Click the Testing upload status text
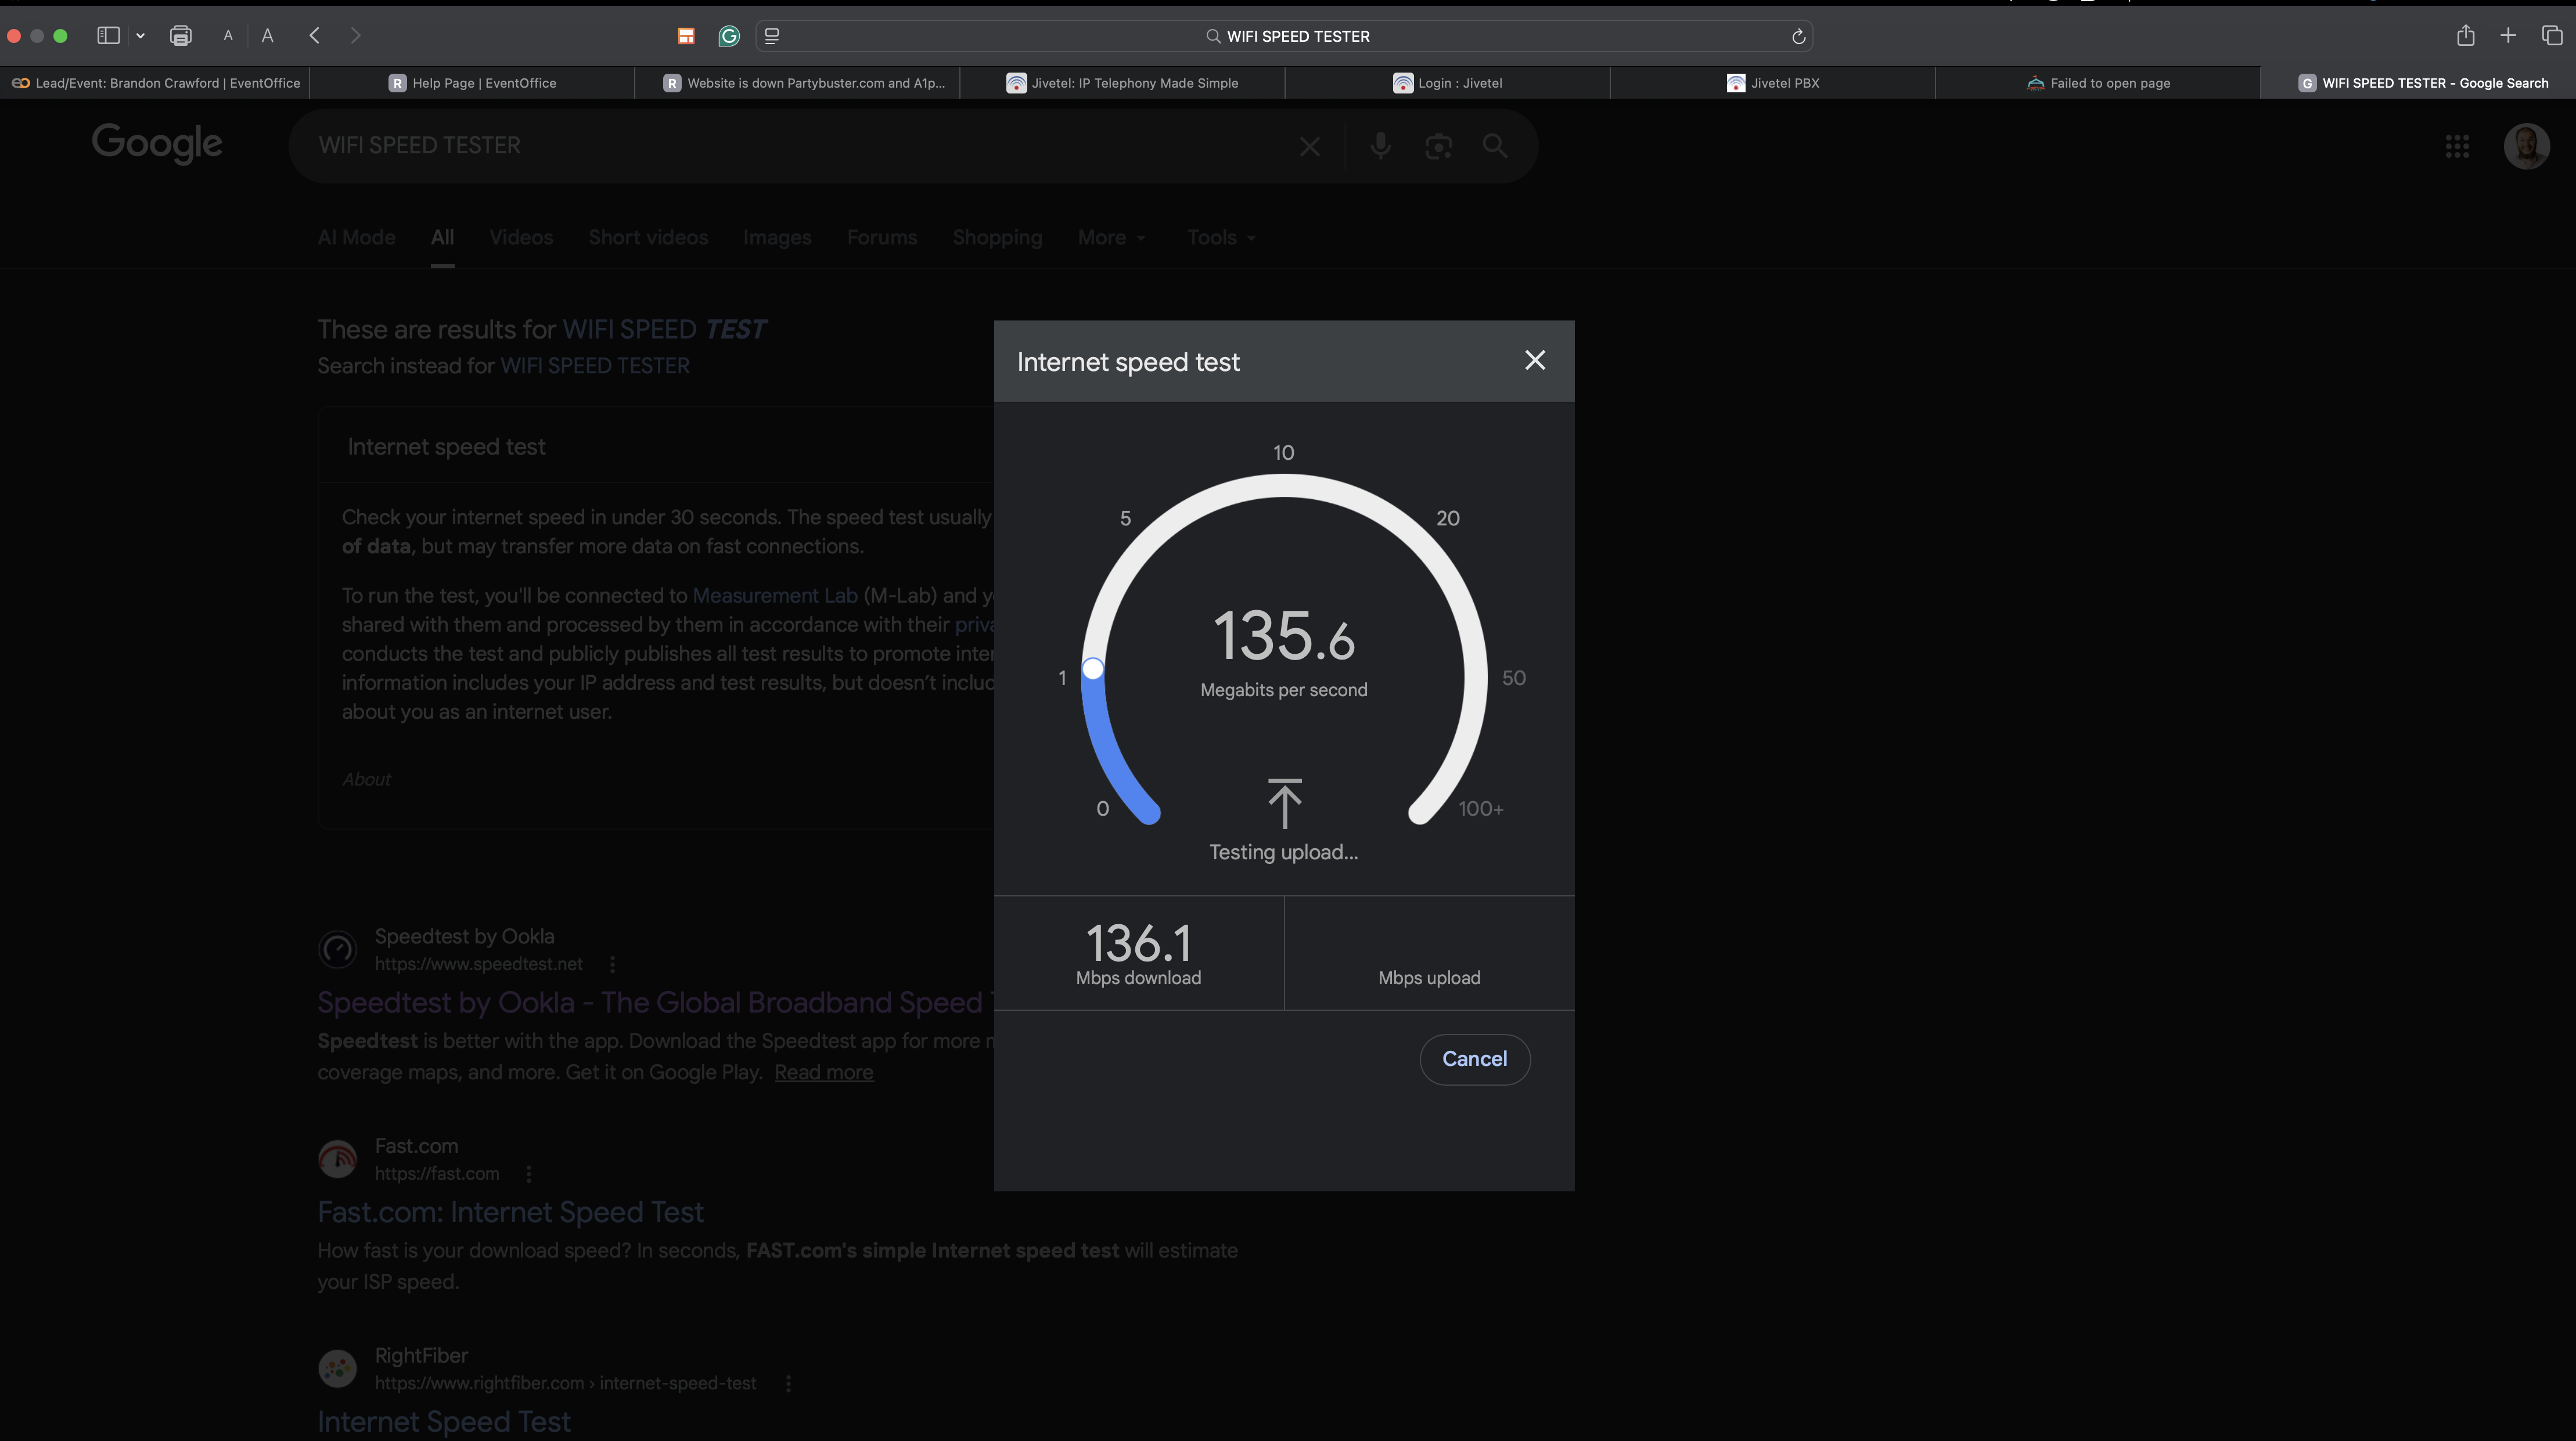Image resolution: width=2576 pixels, height=1441 pixels. click(x=1284, y=853)
